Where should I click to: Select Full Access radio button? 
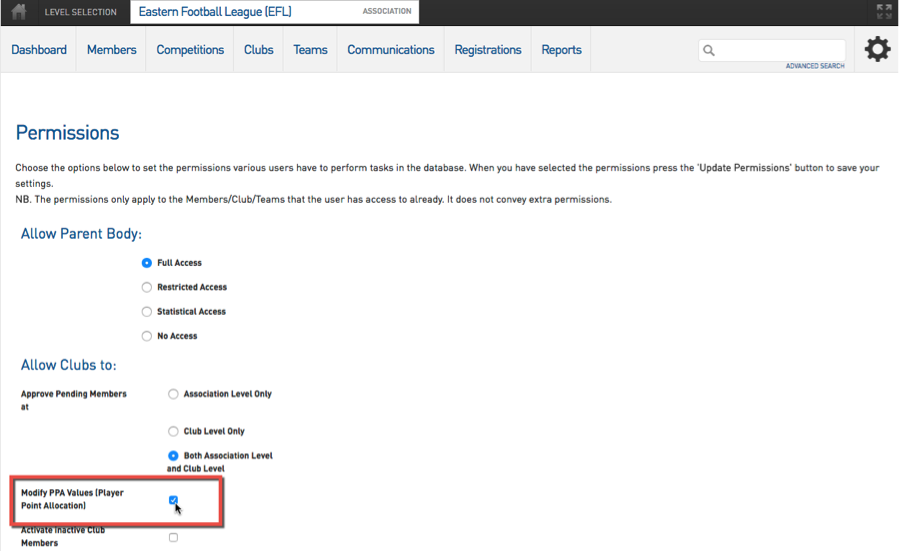[147, 263]
